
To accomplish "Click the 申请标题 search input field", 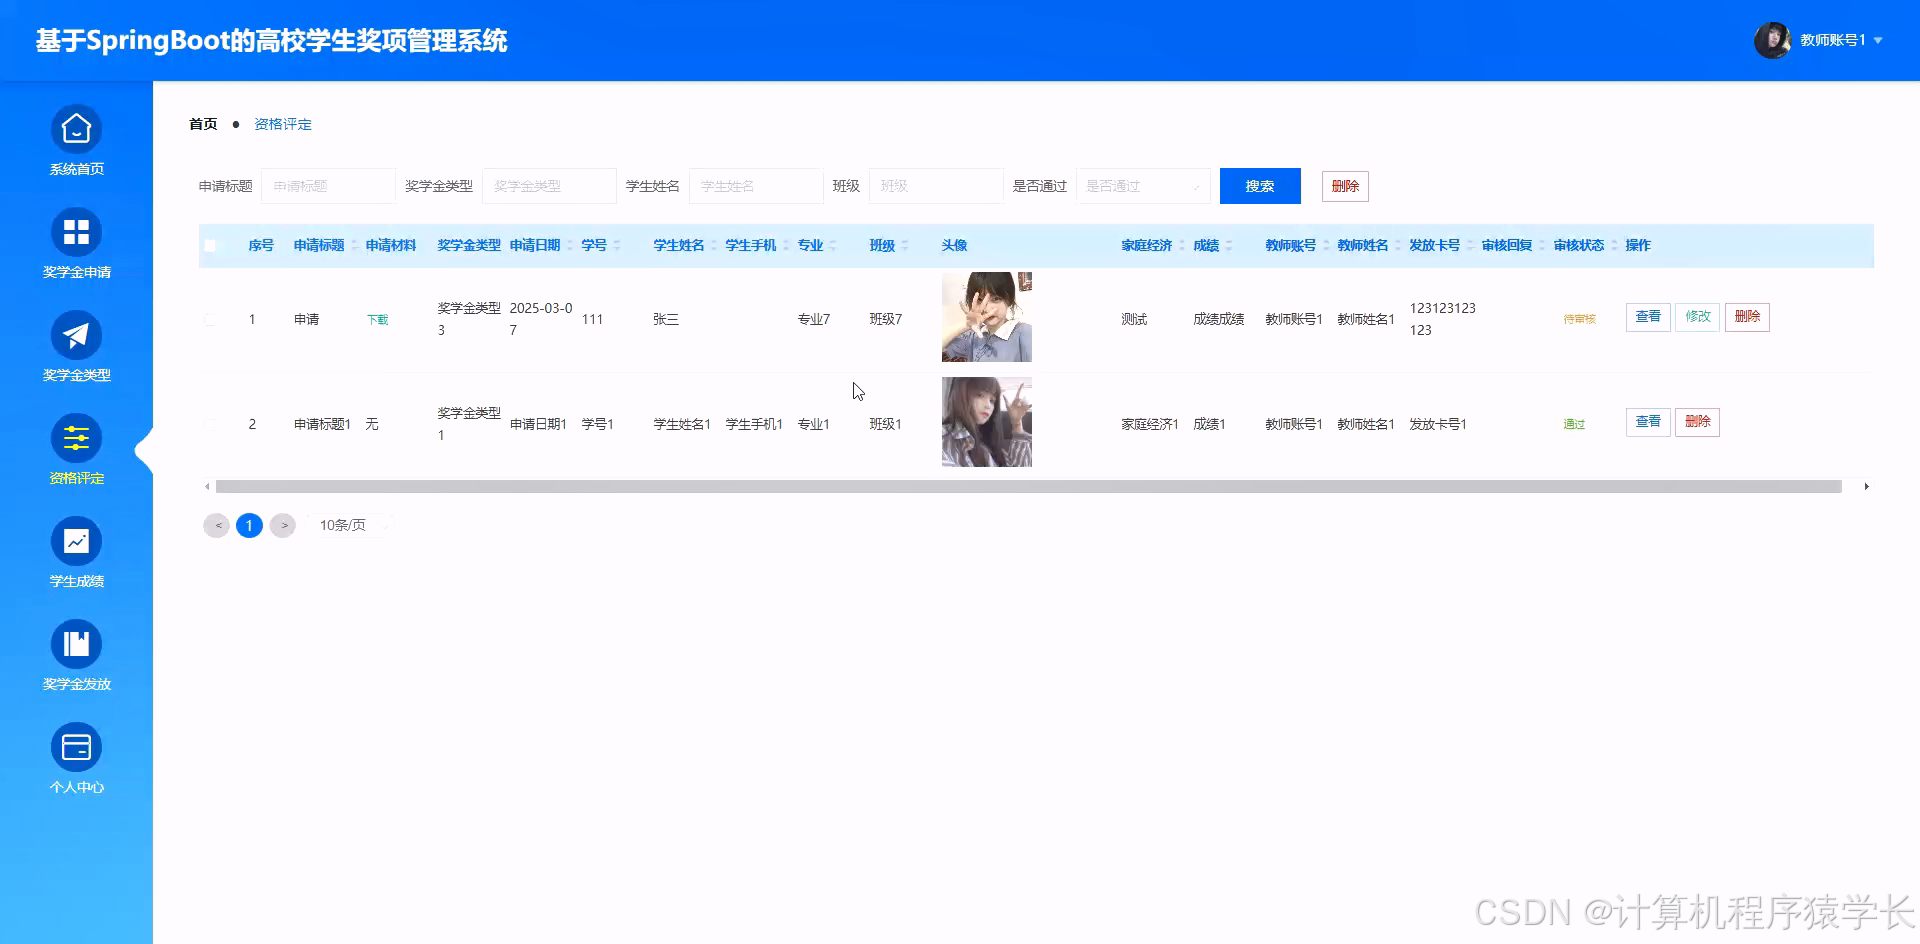I will coord(327,185).
